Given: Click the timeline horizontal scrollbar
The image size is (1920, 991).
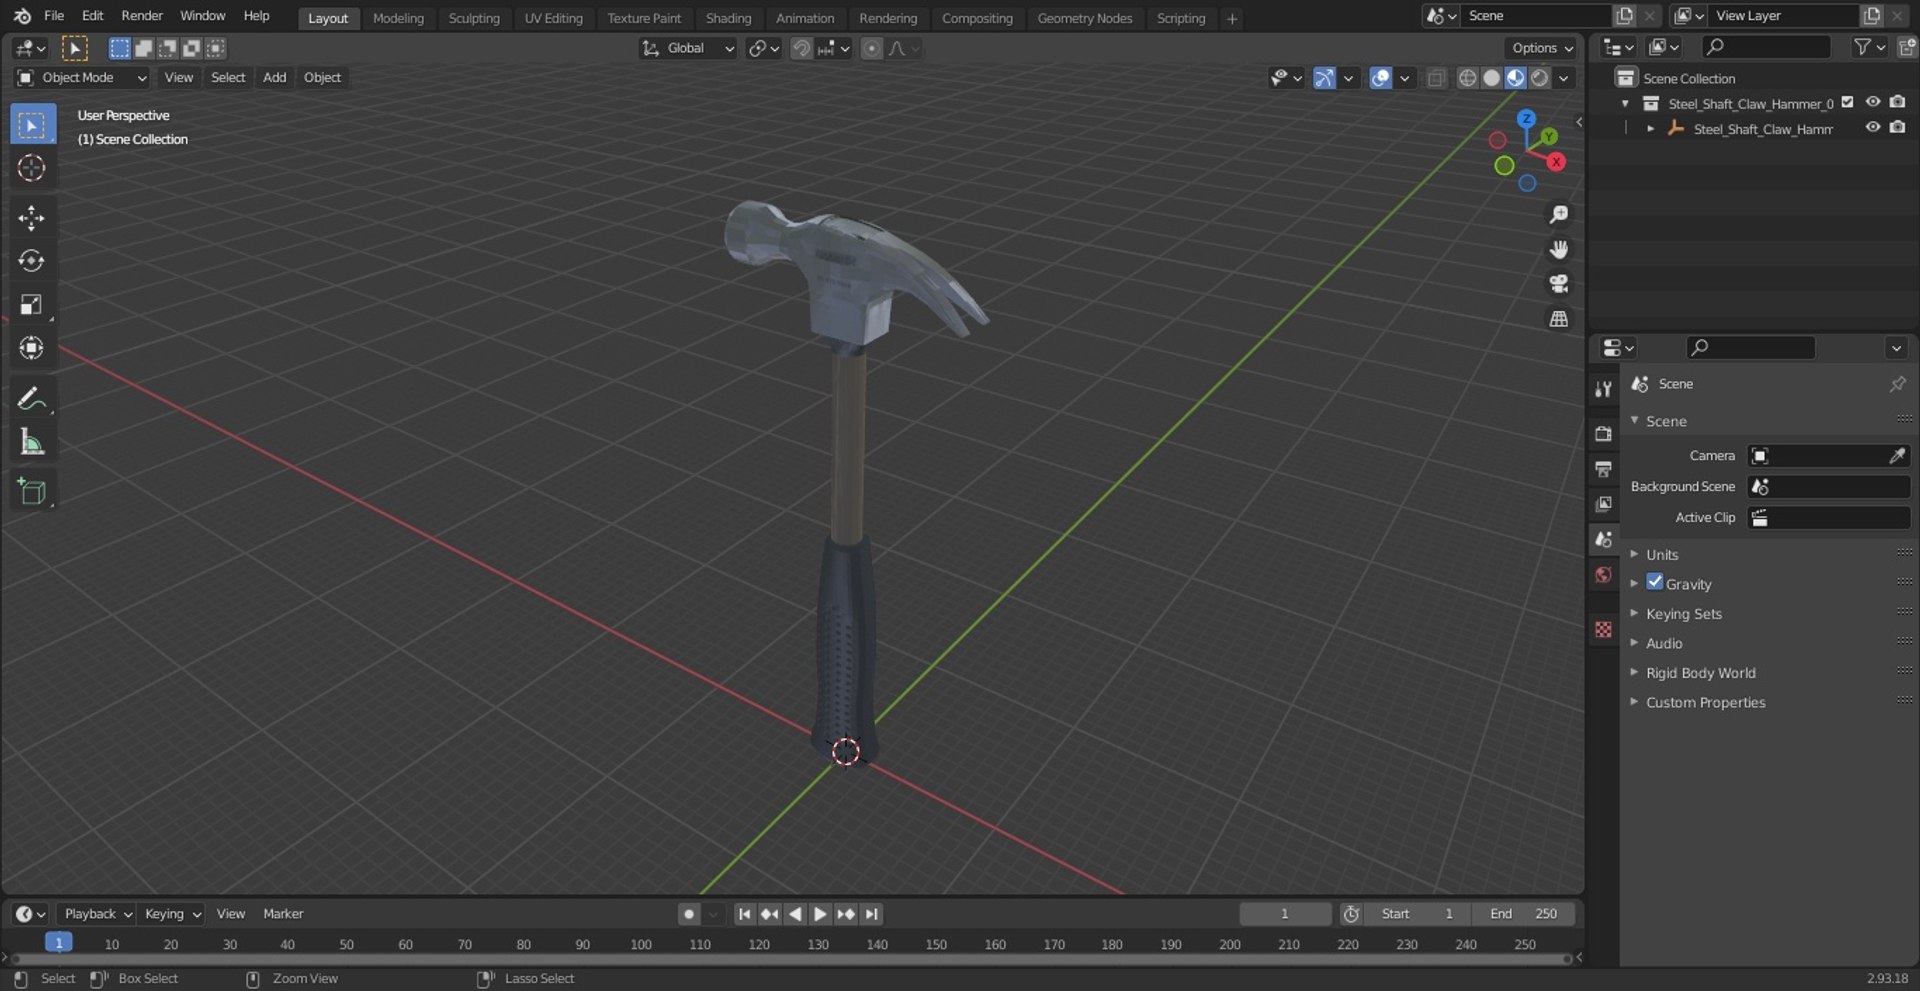Looking at the screenshot, I should click(790, 959).
